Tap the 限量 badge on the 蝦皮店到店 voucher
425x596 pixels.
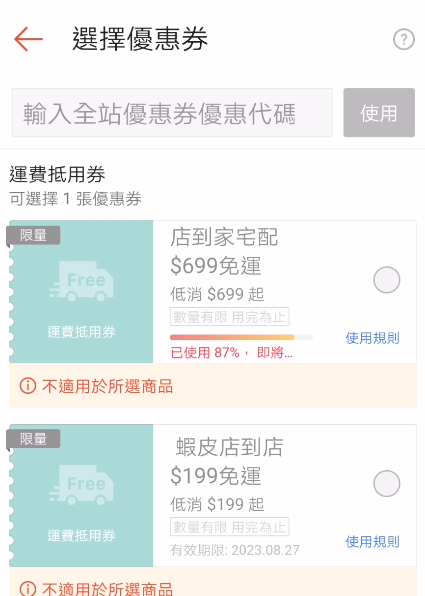coord(33,439)
